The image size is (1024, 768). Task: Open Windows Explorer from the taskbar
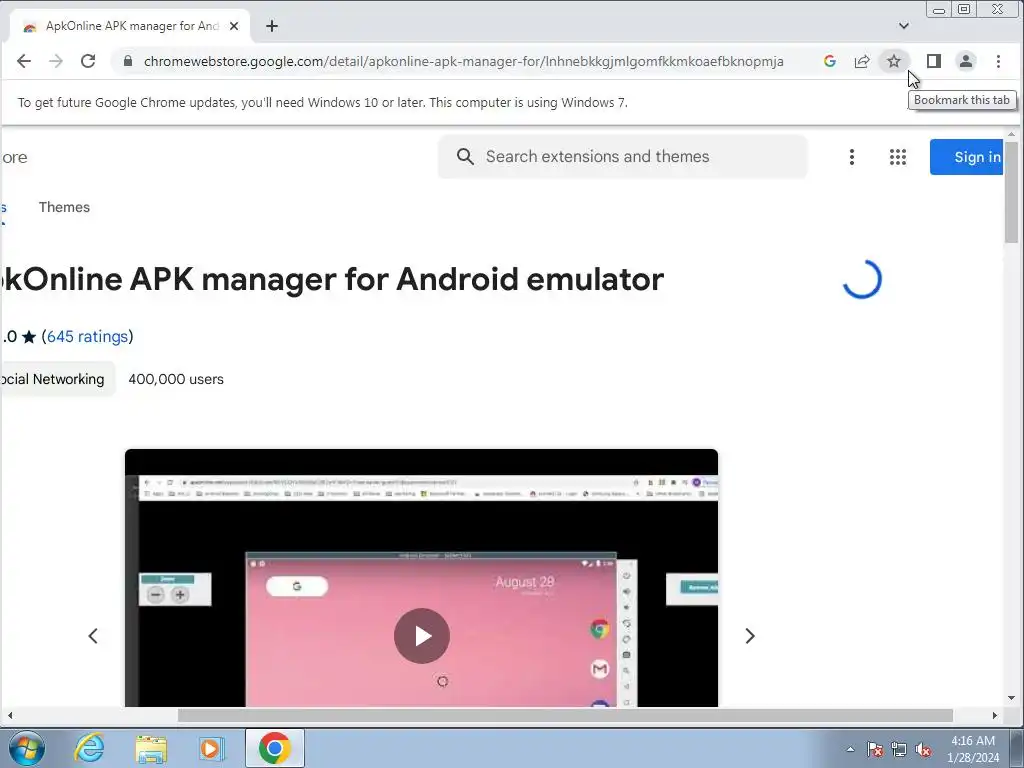[x=151, y=748]
